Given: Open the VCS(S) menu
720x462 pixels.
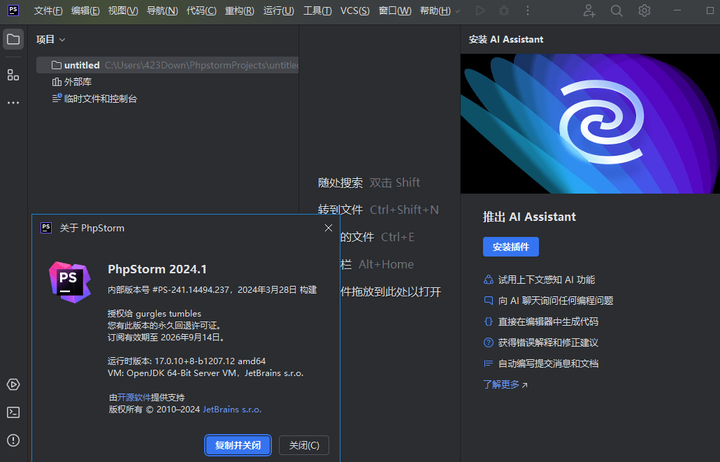Looking at the screenshot, I should [355, 11].
